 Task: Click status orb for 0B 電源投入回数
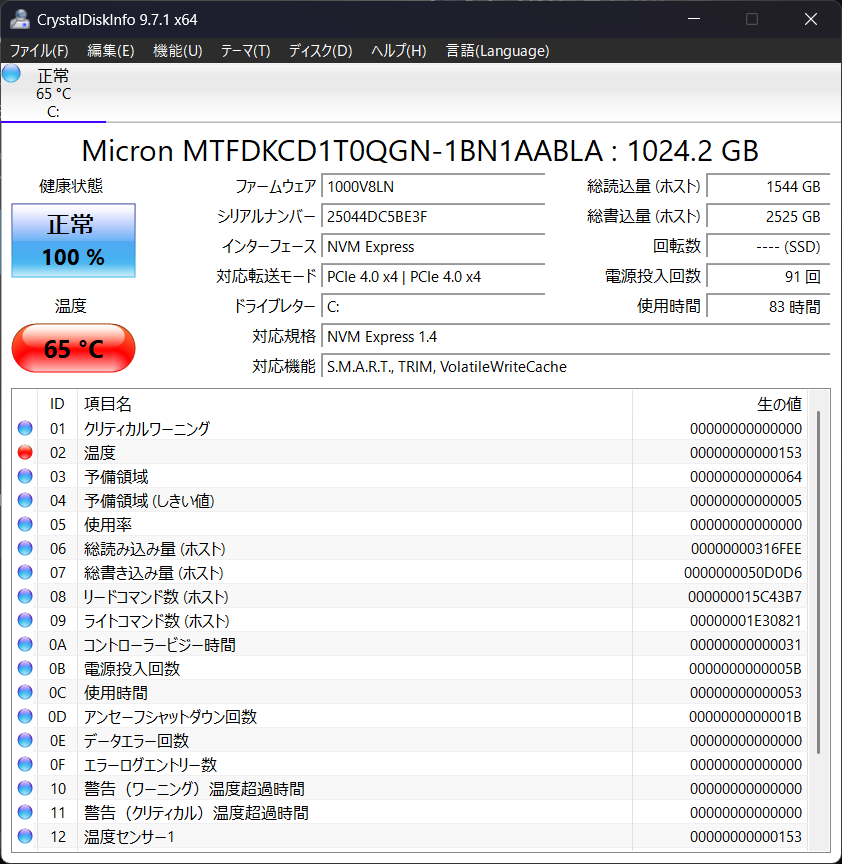[x=25, y=668]
